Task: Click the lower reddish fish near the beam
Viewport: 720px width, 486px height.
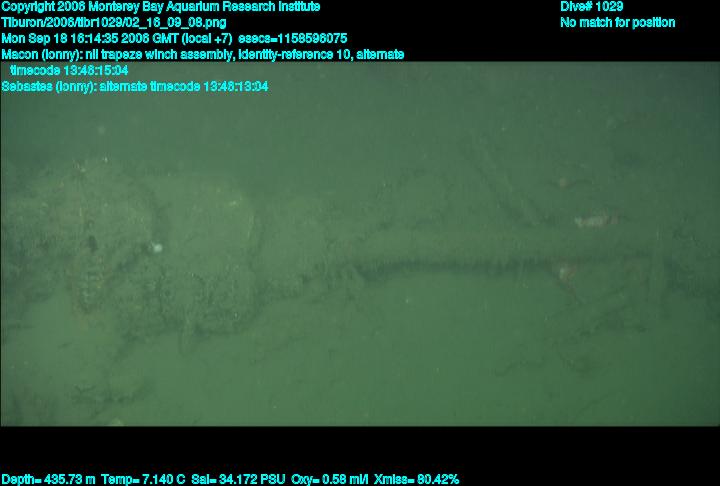Action: click(566, 270)
